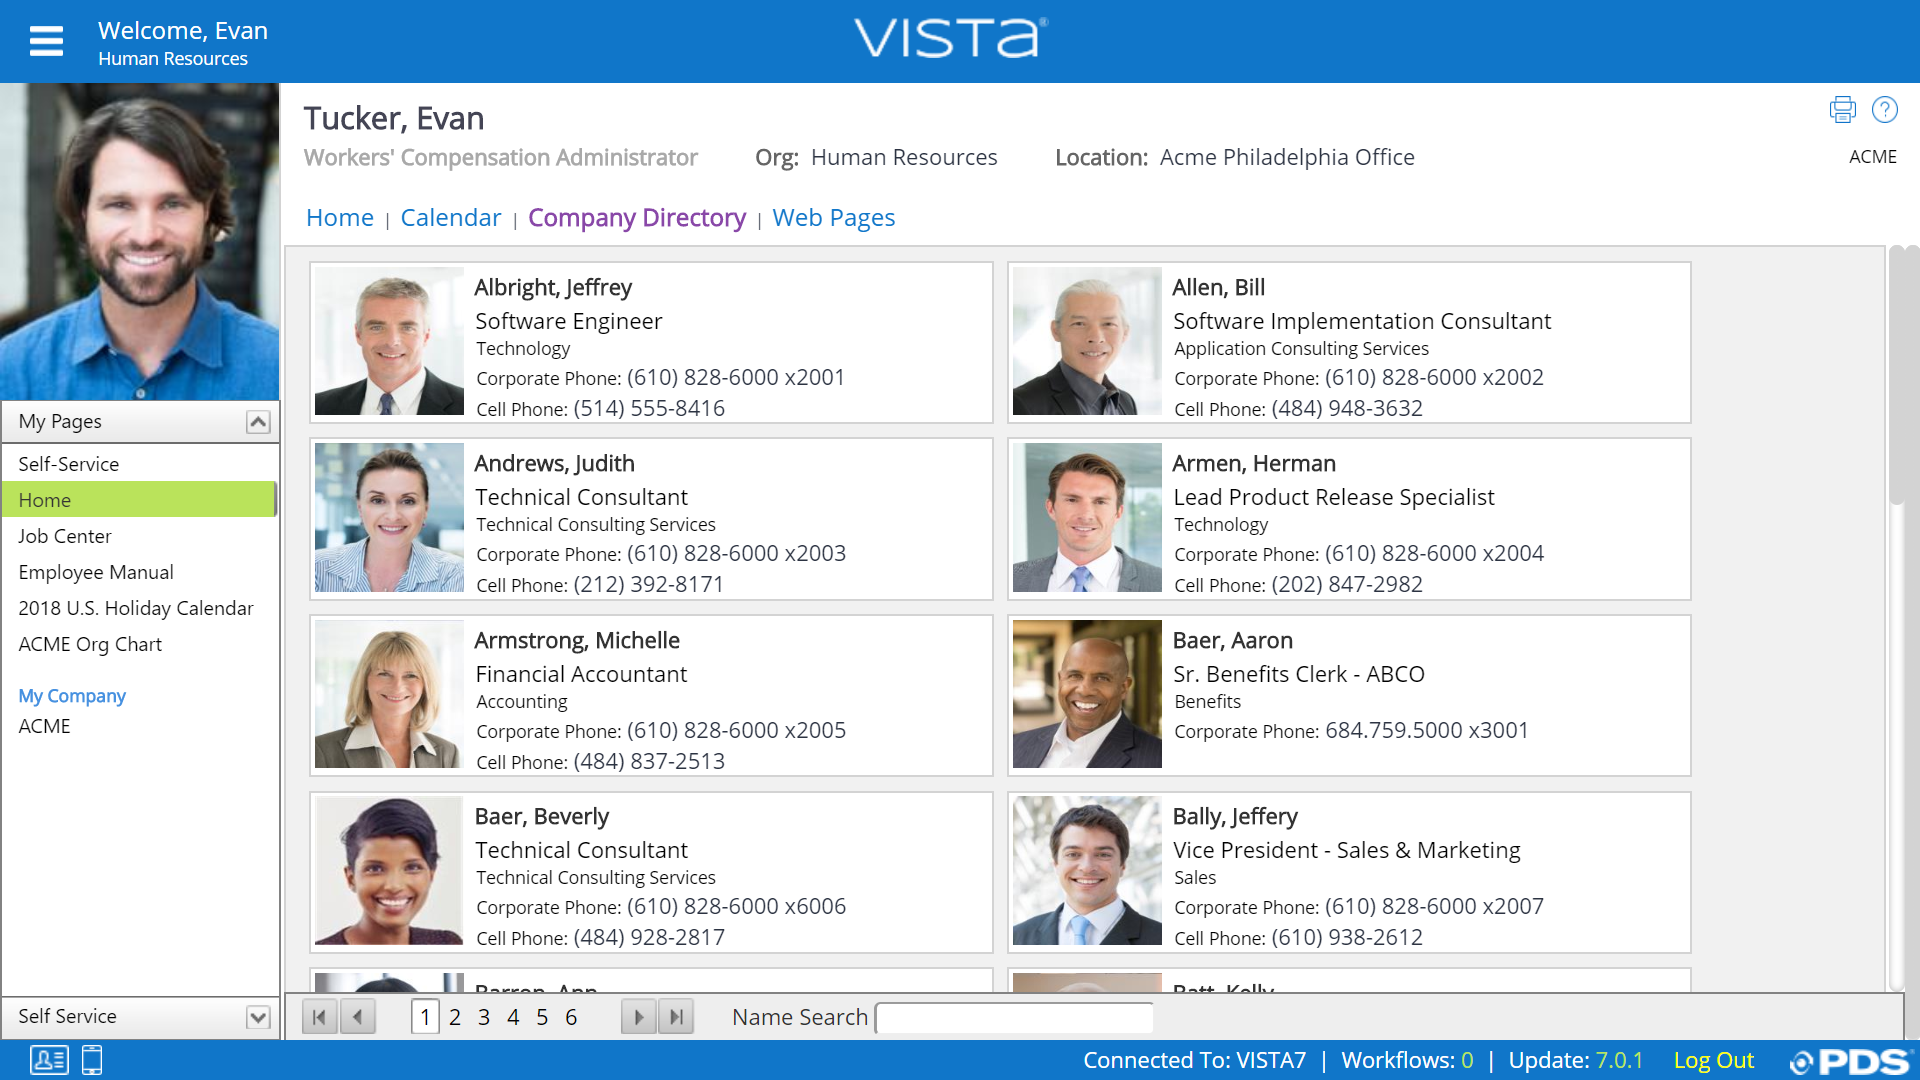Expand the Self Service panel

point(258,1017)
